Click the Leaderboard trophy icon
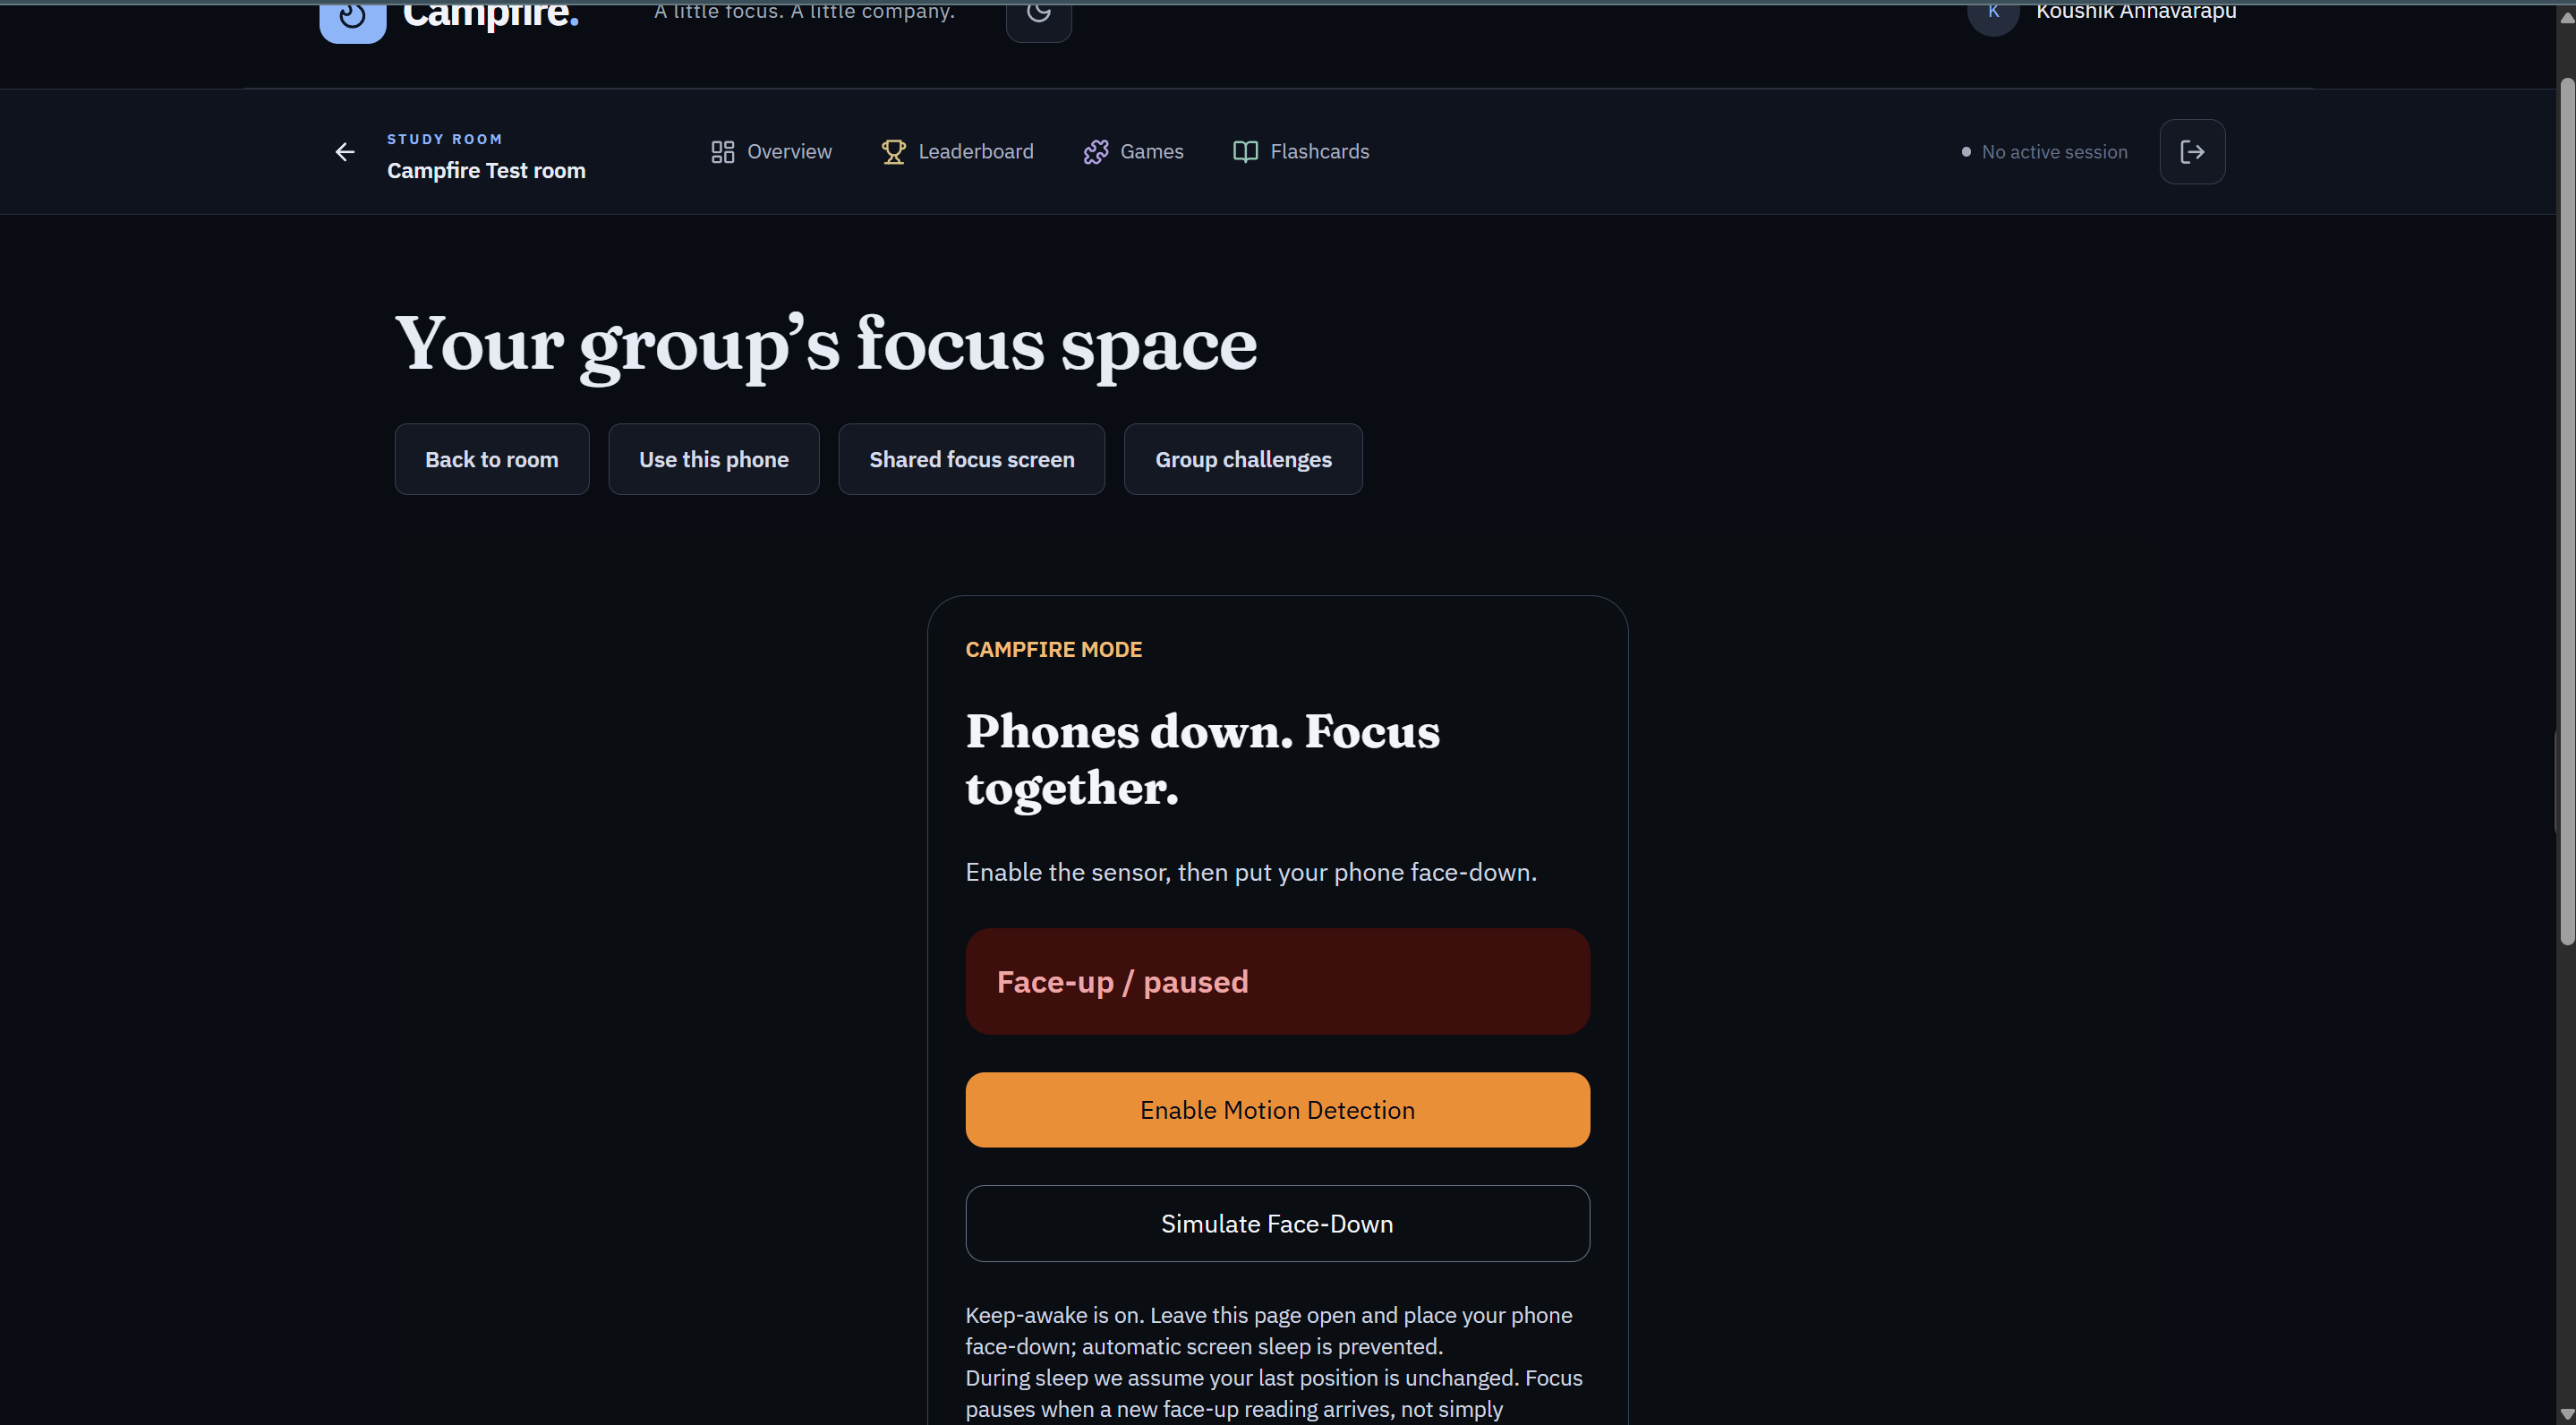Image resolution: width=2576 pixels, height=1425 pixels. [893, 152]
